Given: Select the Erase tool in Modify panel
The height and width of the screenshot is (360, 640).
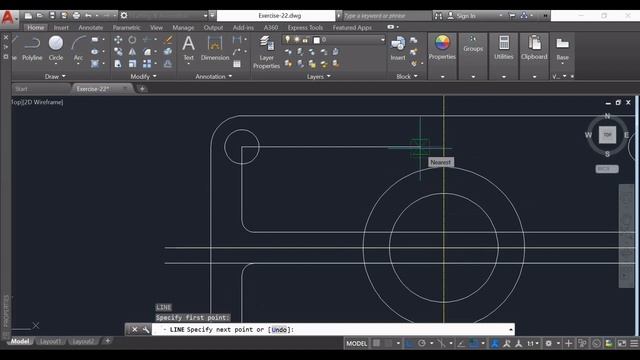Looking at the screenshot, I should point(168,40).
